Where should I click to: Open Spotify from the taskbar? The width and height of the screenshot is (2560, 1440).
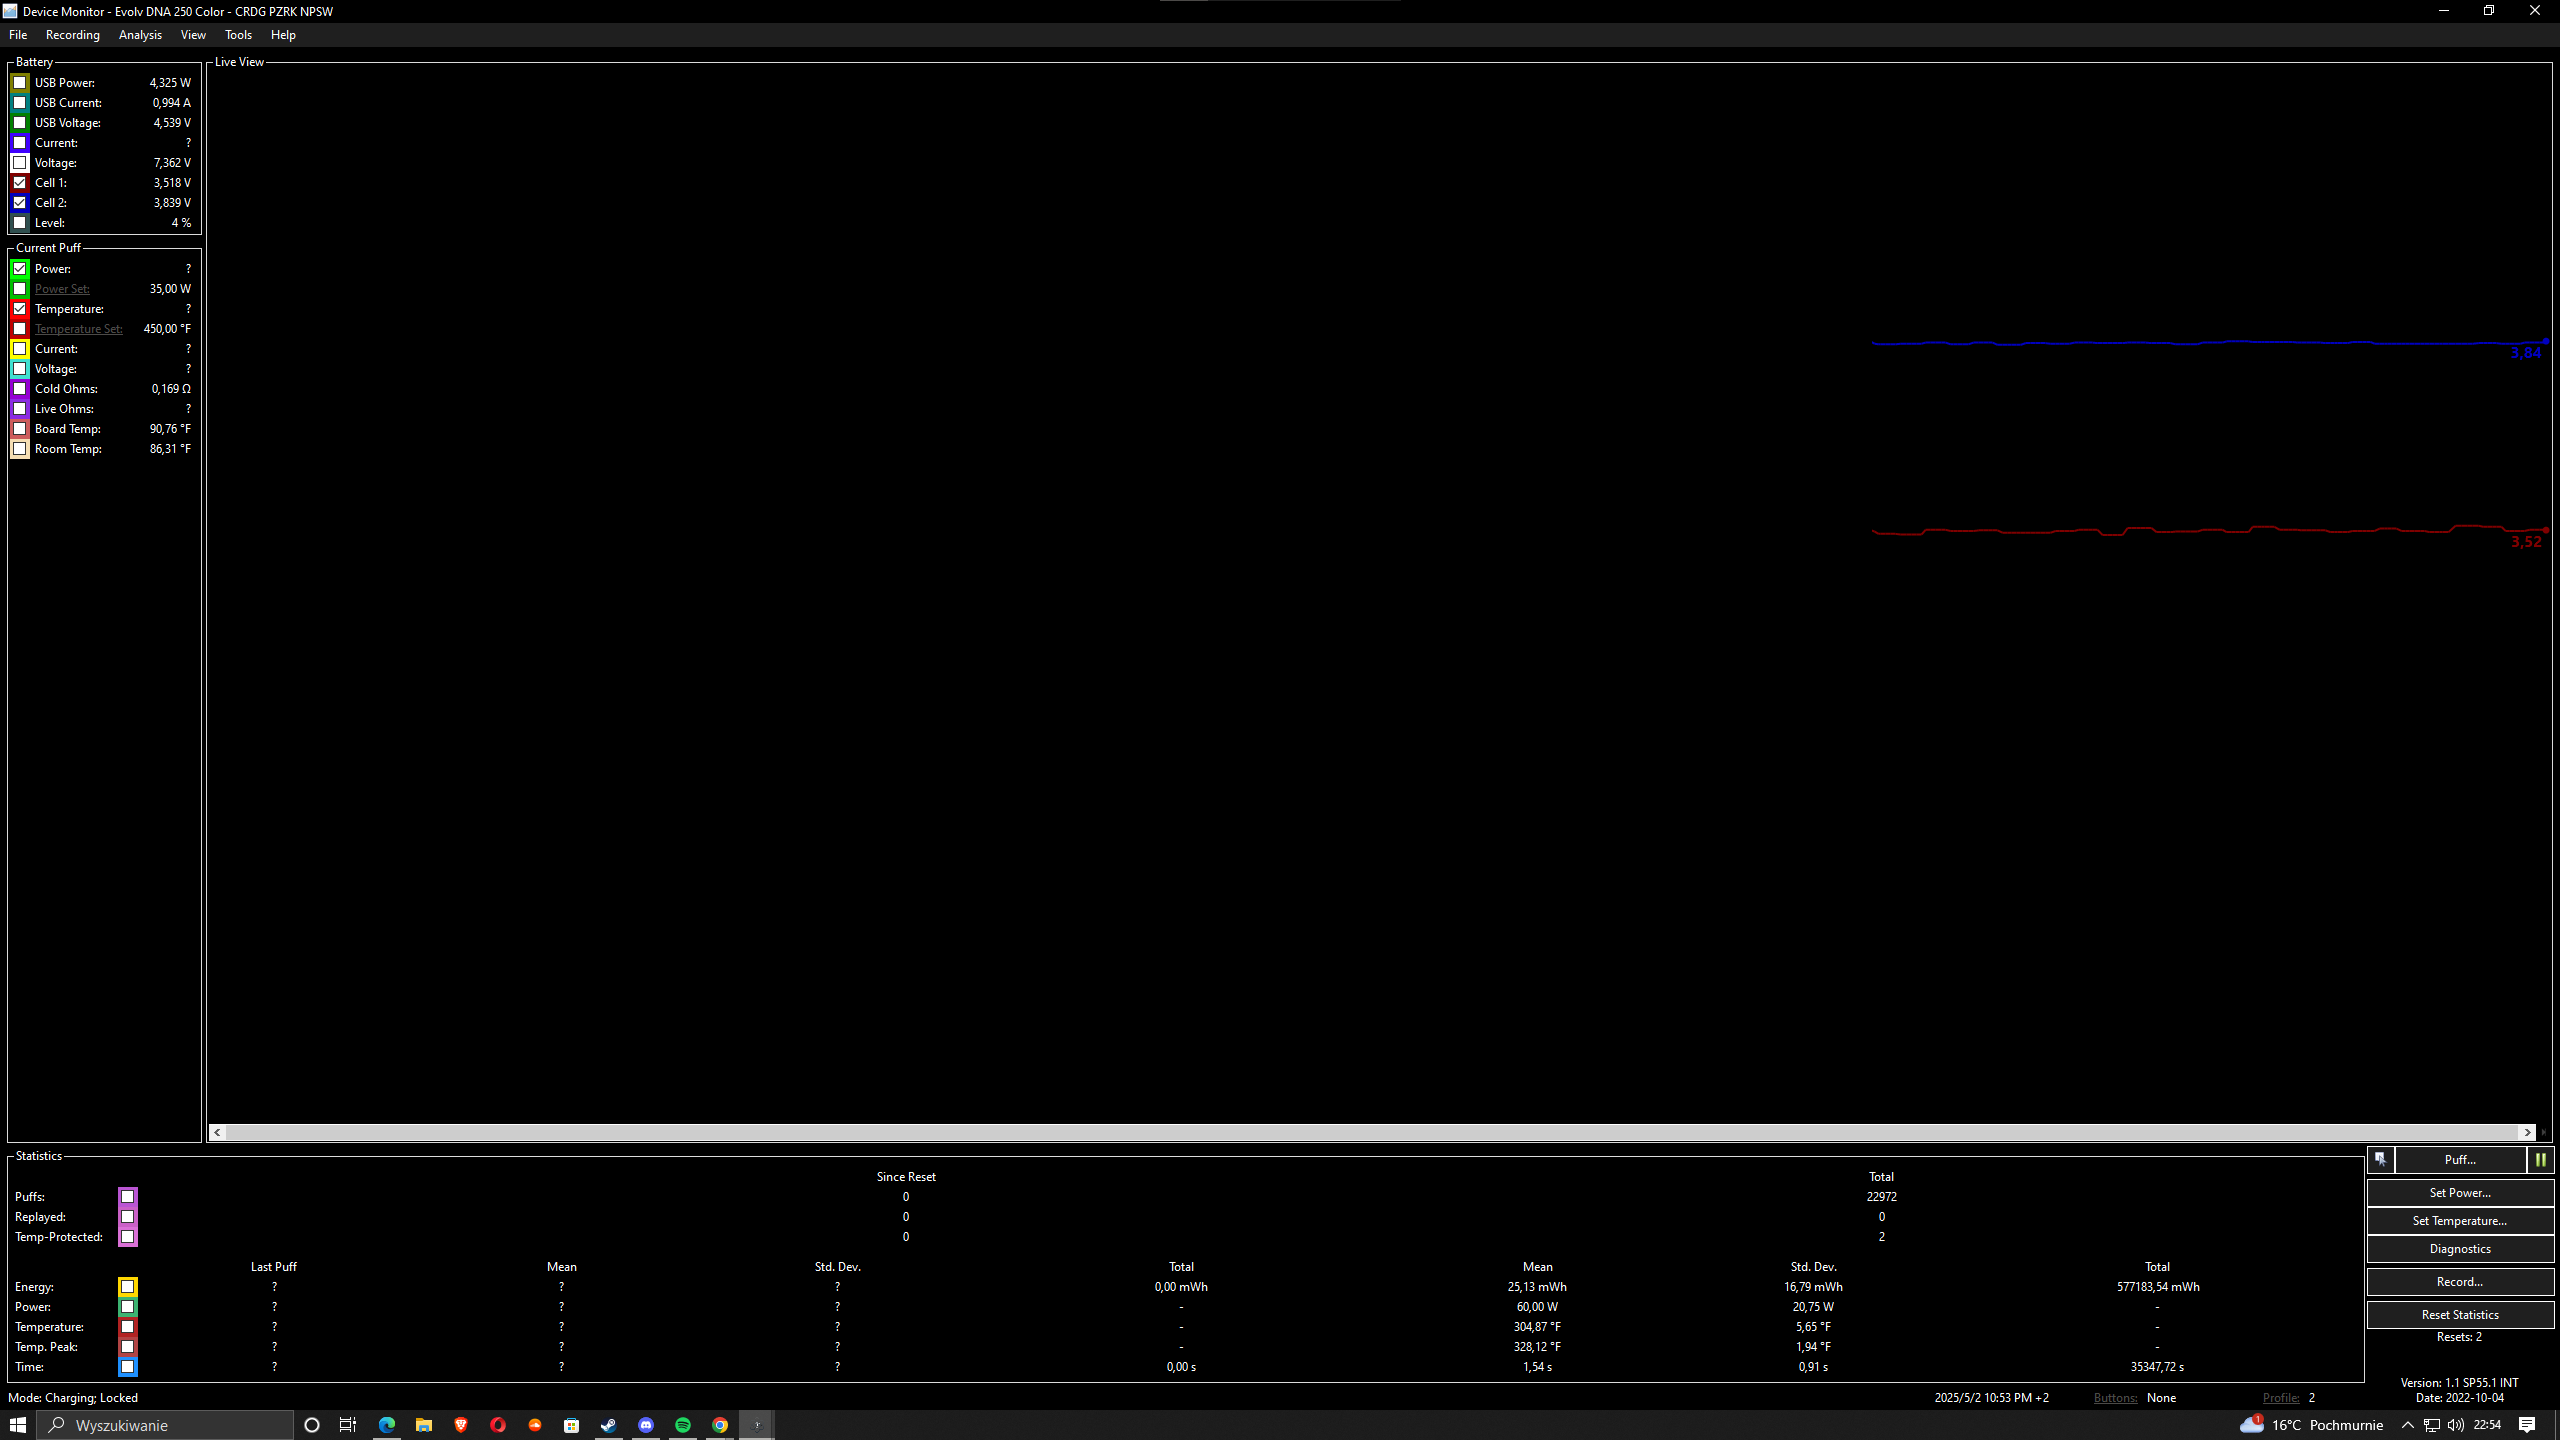[x=683, y=1425]
